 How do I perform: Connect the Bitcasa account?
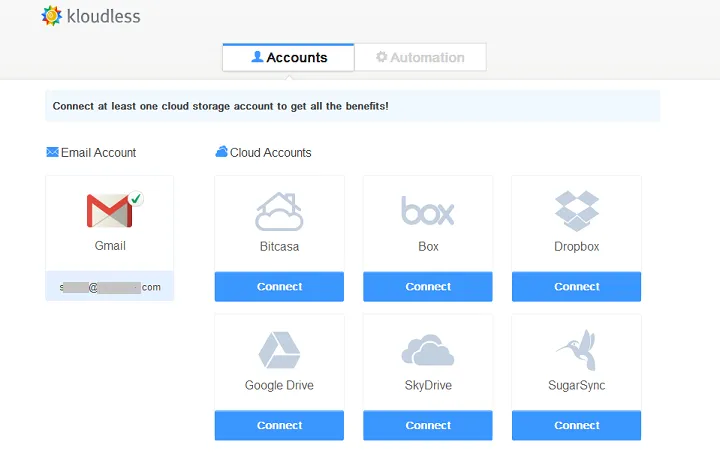[279, 287]
